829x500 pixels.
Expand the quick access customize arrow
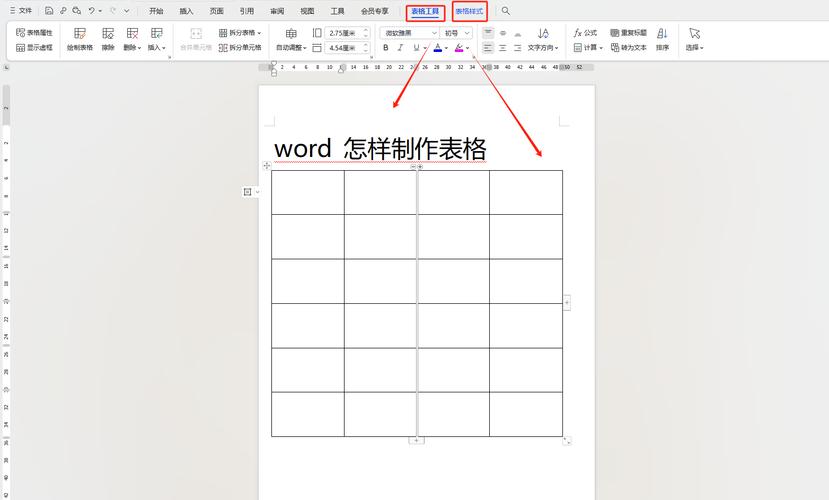coord(127,11)
